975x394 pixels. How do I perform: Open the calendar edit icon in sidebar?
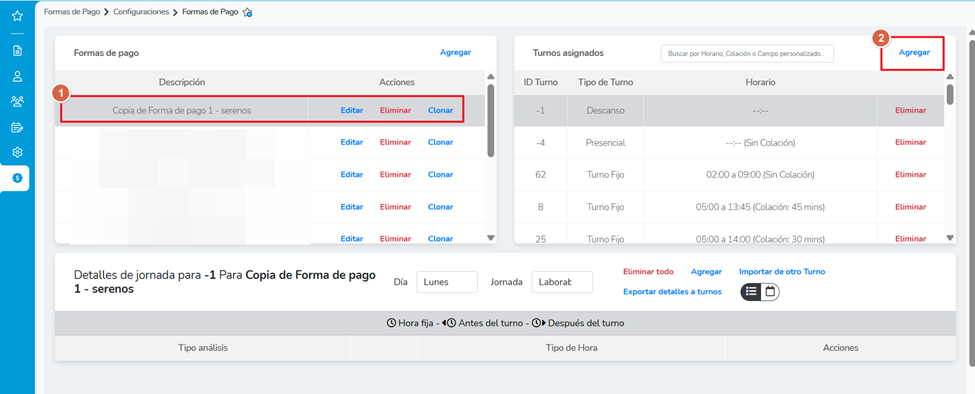point(17,127)
